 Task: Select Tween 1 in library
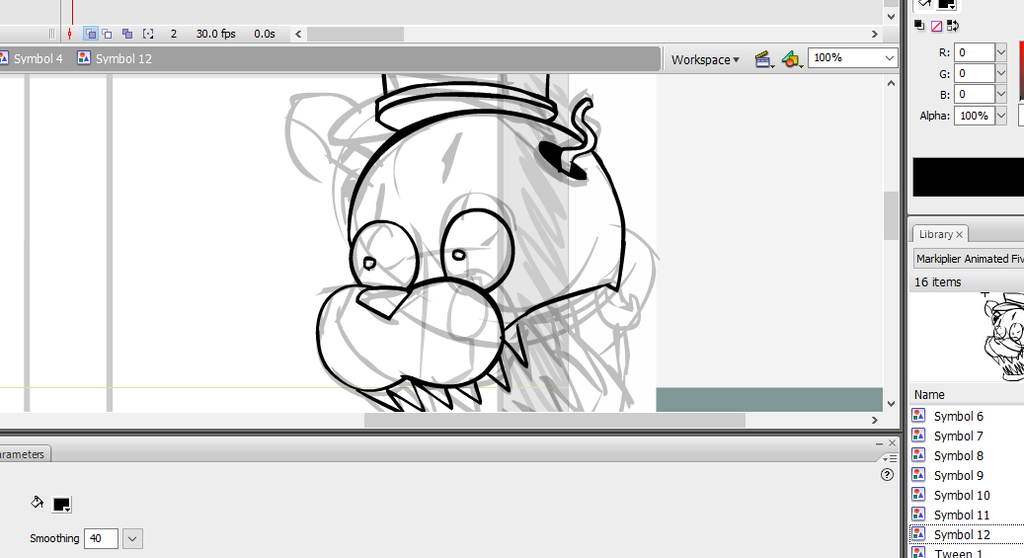(958, 553)
